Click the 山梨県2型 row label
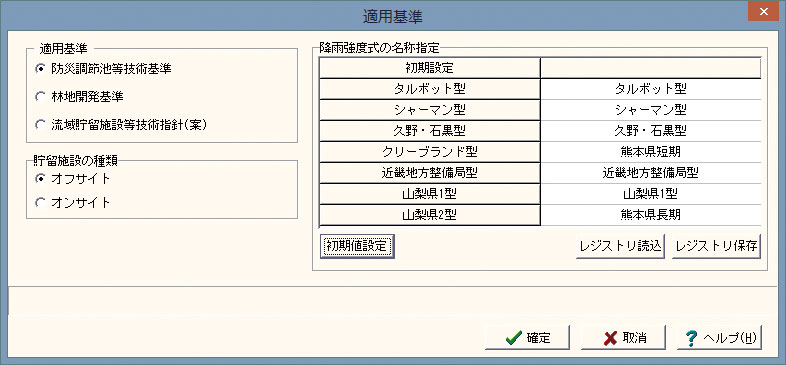786x365 pixels. click(430, 215)
